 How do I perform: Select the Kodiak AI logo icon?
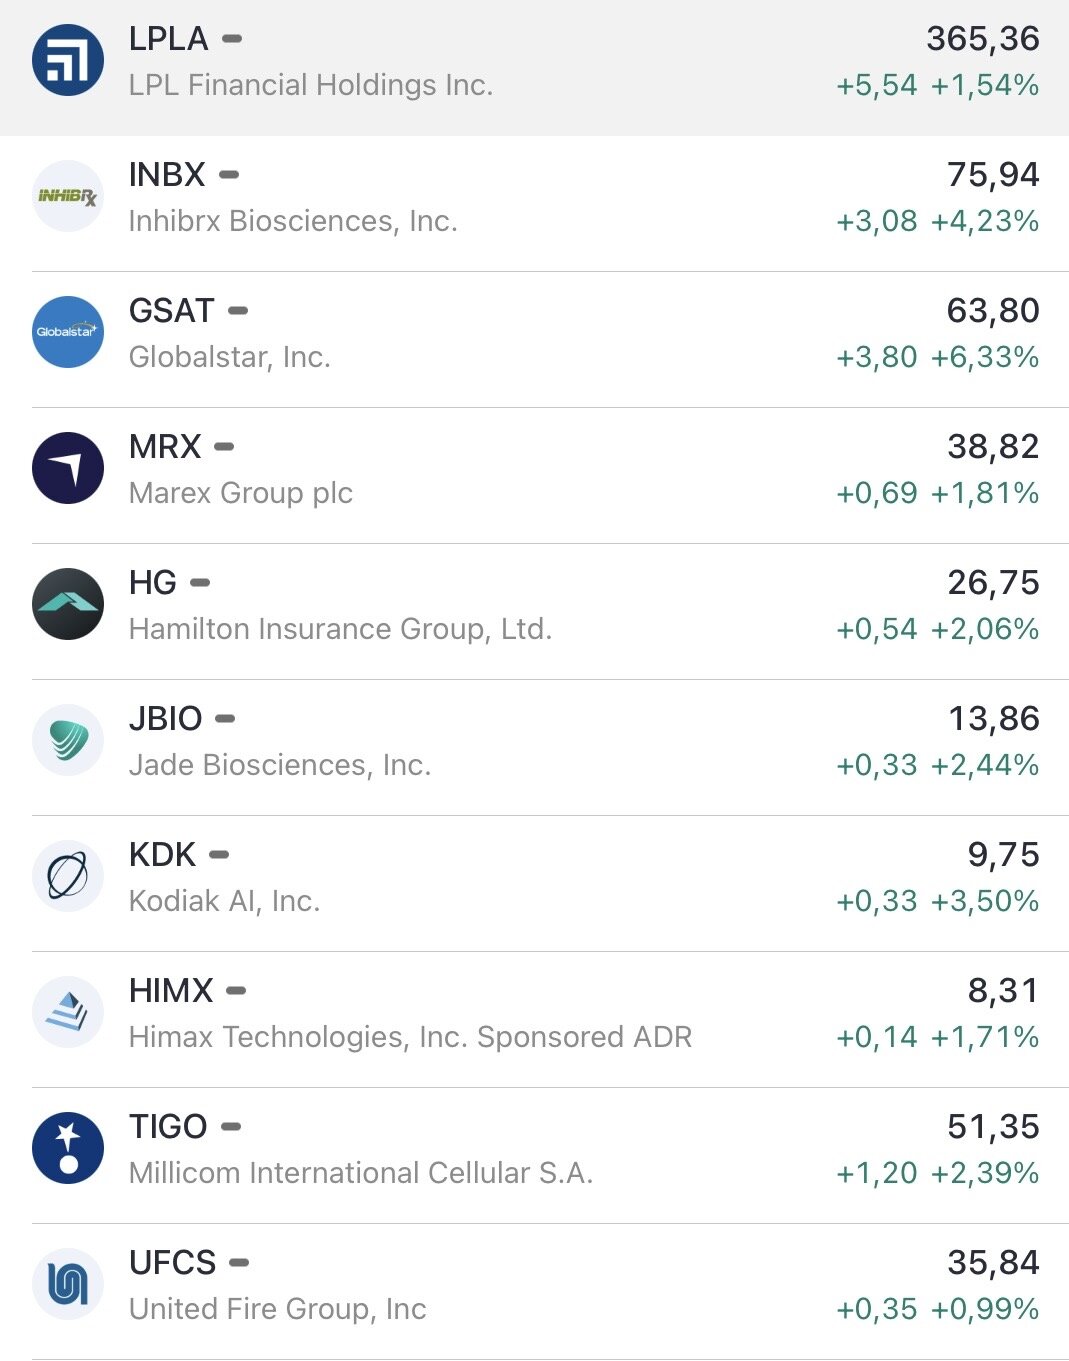[x=68, y=876]
